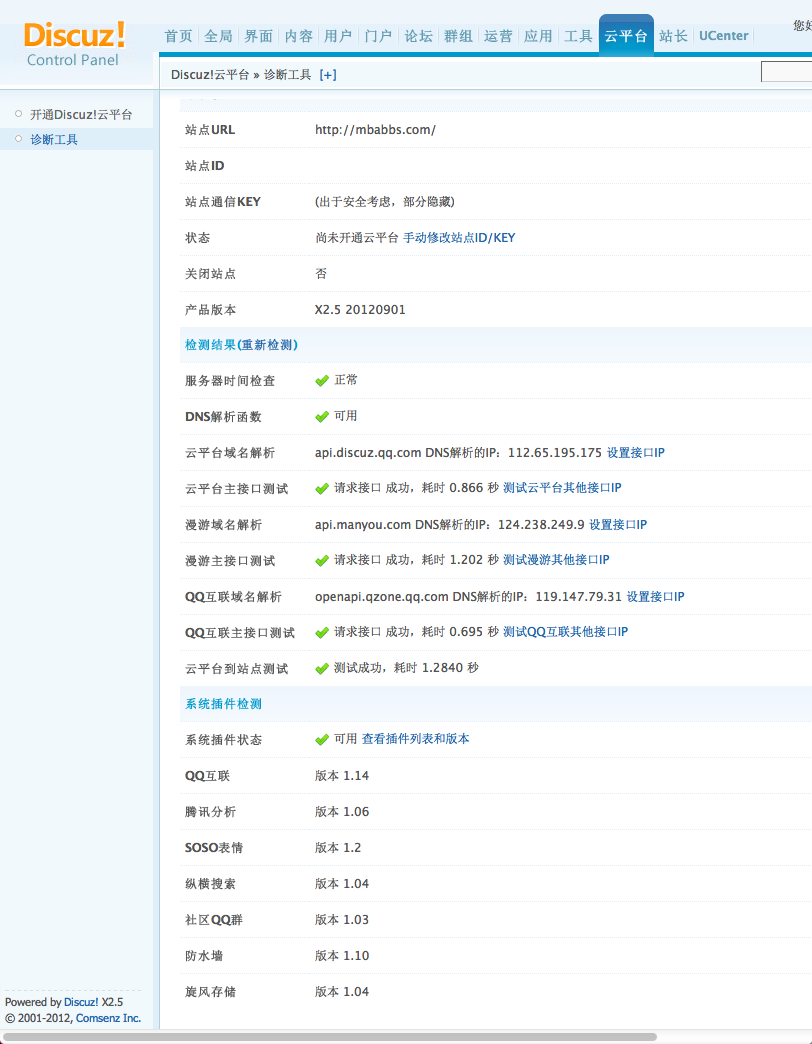
Task: Click the site URL http://mbabbs.com/
Action: coord(375,130)
